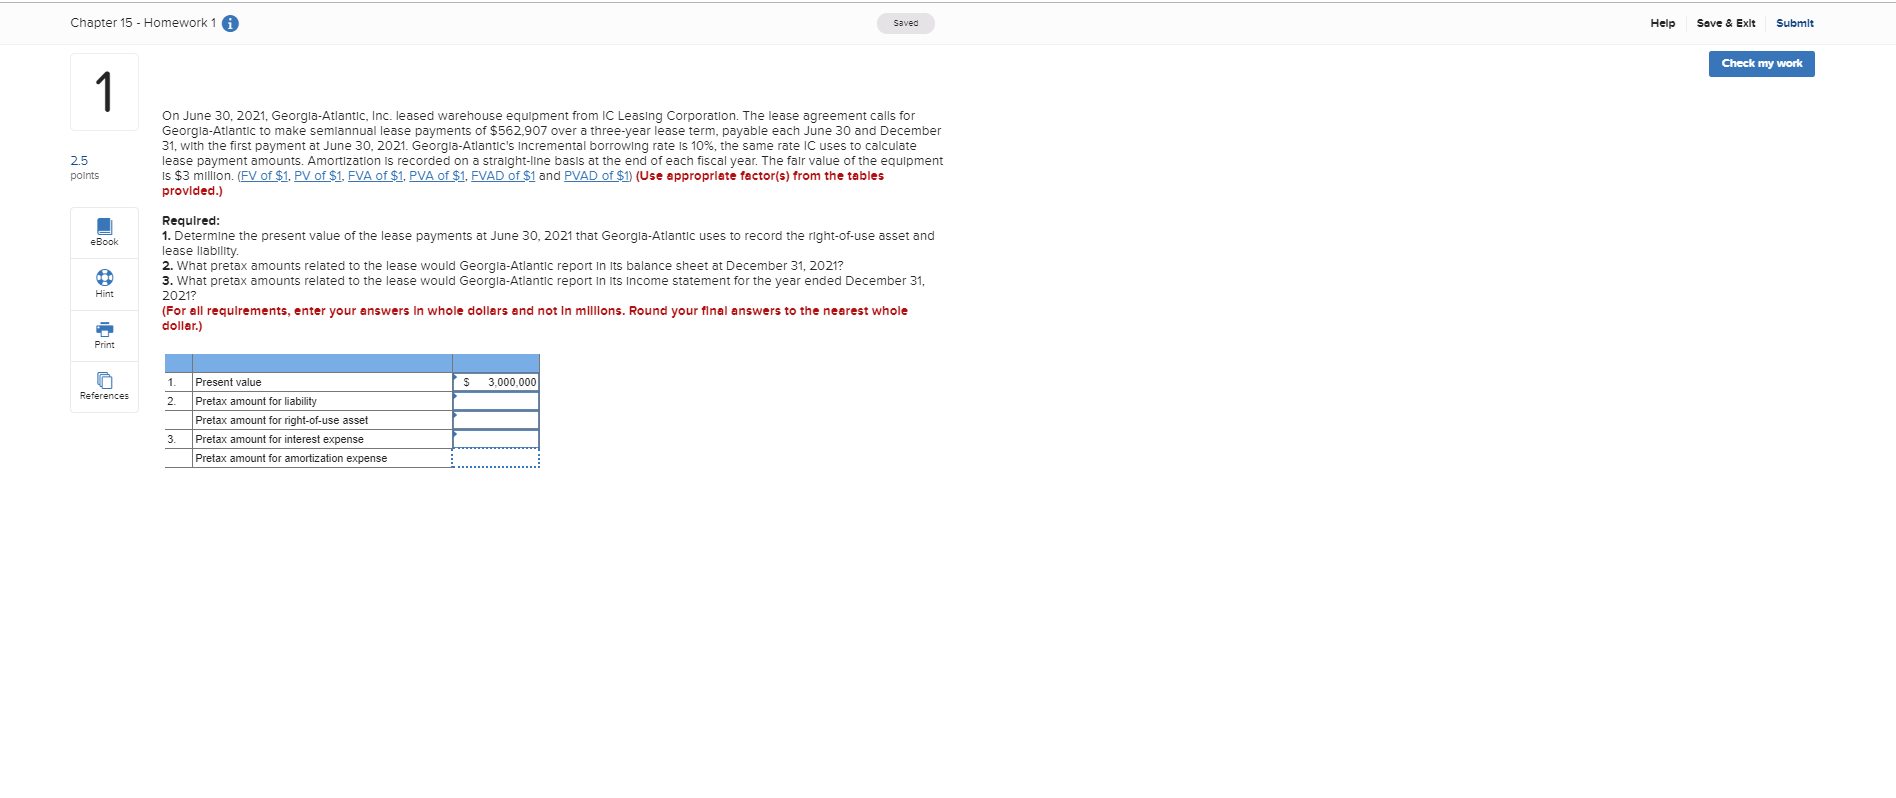The height and width of the screenshot is (798, 1896).
Task: Select the right-of-use asset answer field
Action: click(496, 420)
